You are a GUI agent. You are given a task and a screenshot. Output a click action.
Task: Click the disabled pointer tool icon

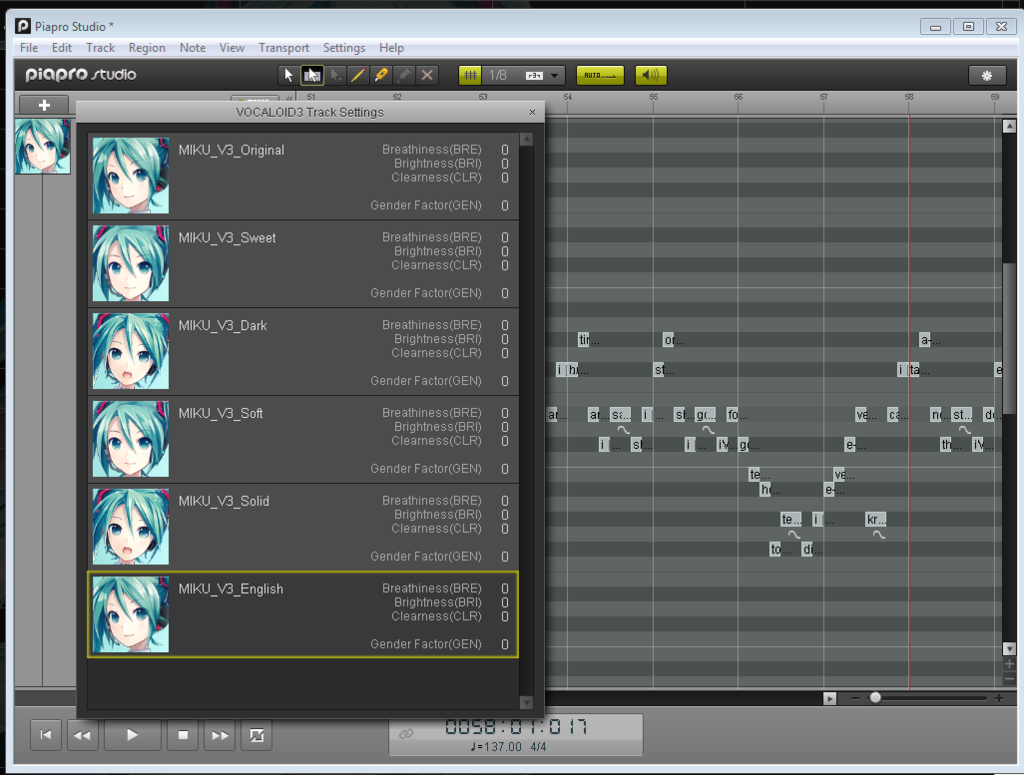click(336, 75)
